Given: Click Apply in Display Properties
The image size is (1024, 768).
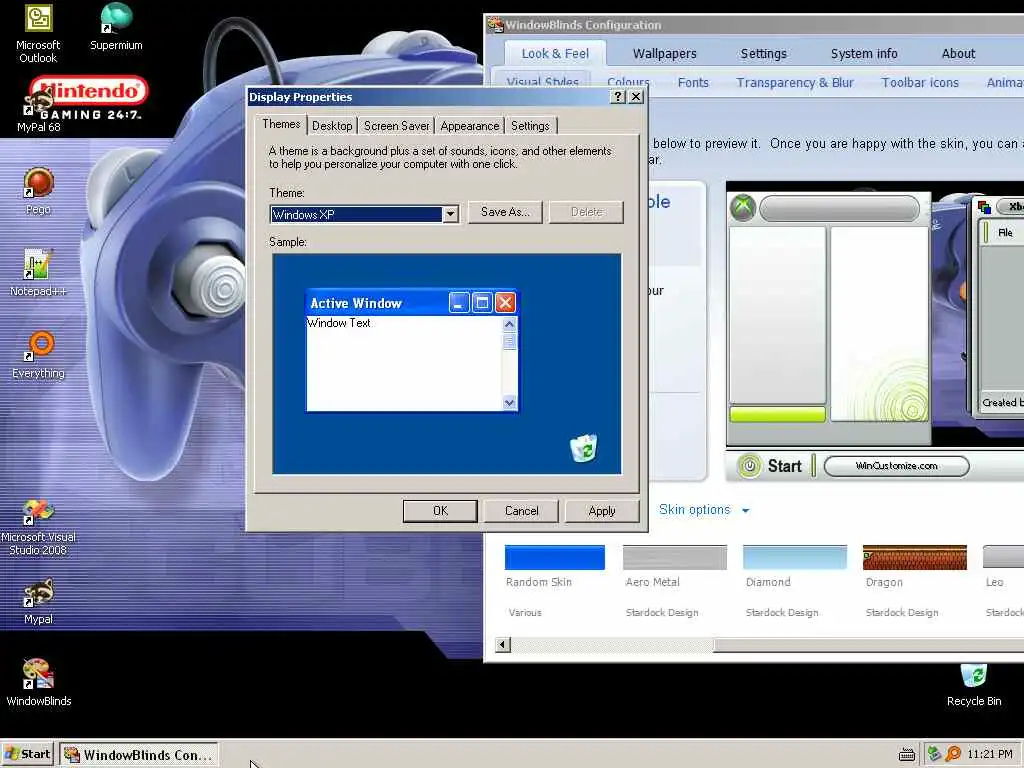Looking at the screenshot, I should [601, 511].
